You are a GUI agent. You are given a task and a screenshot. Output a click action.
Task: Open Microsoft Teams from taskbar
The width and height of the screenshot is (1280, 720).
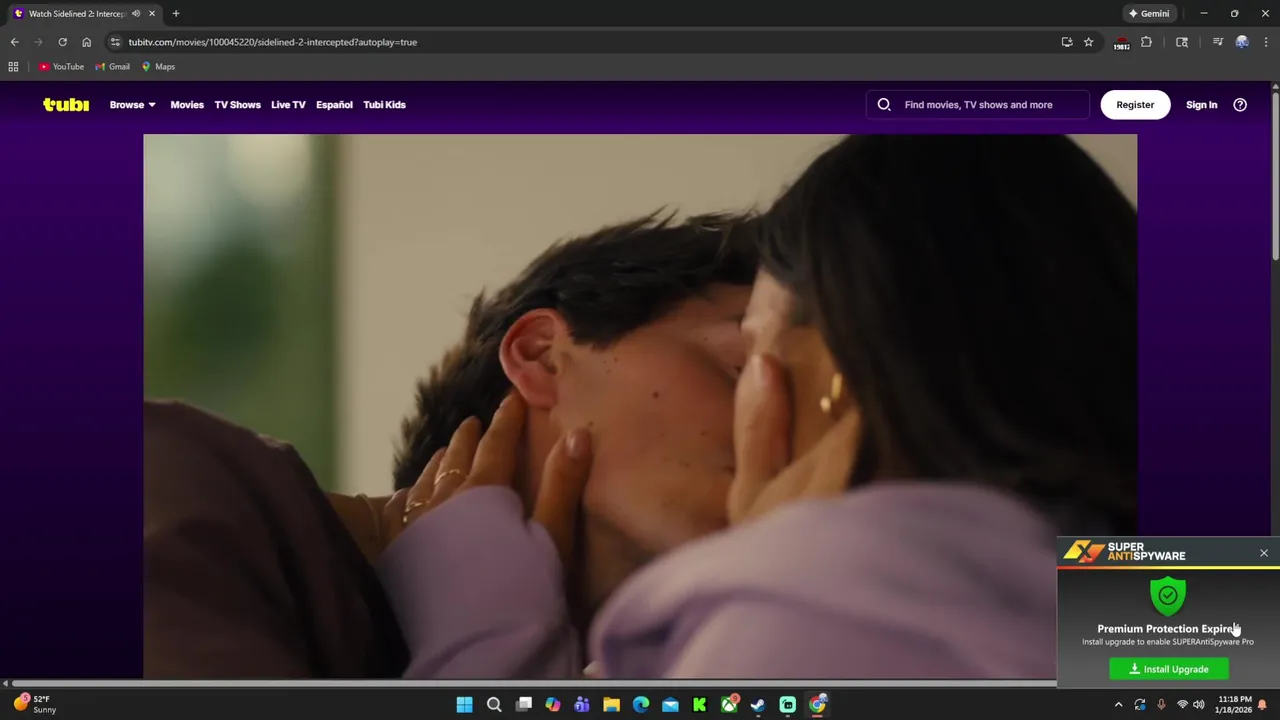click(582, 705)
